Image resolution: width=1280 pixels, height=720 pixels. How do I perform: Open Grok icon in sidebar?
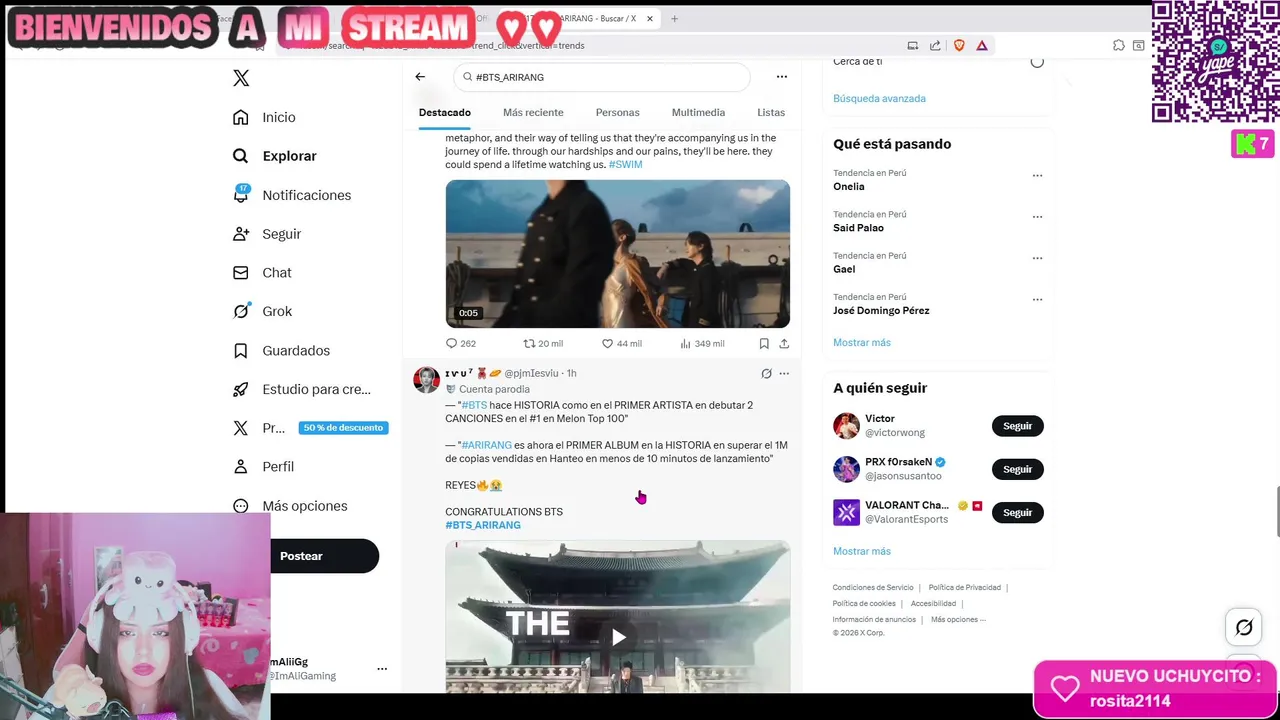[x=240, y=311]
